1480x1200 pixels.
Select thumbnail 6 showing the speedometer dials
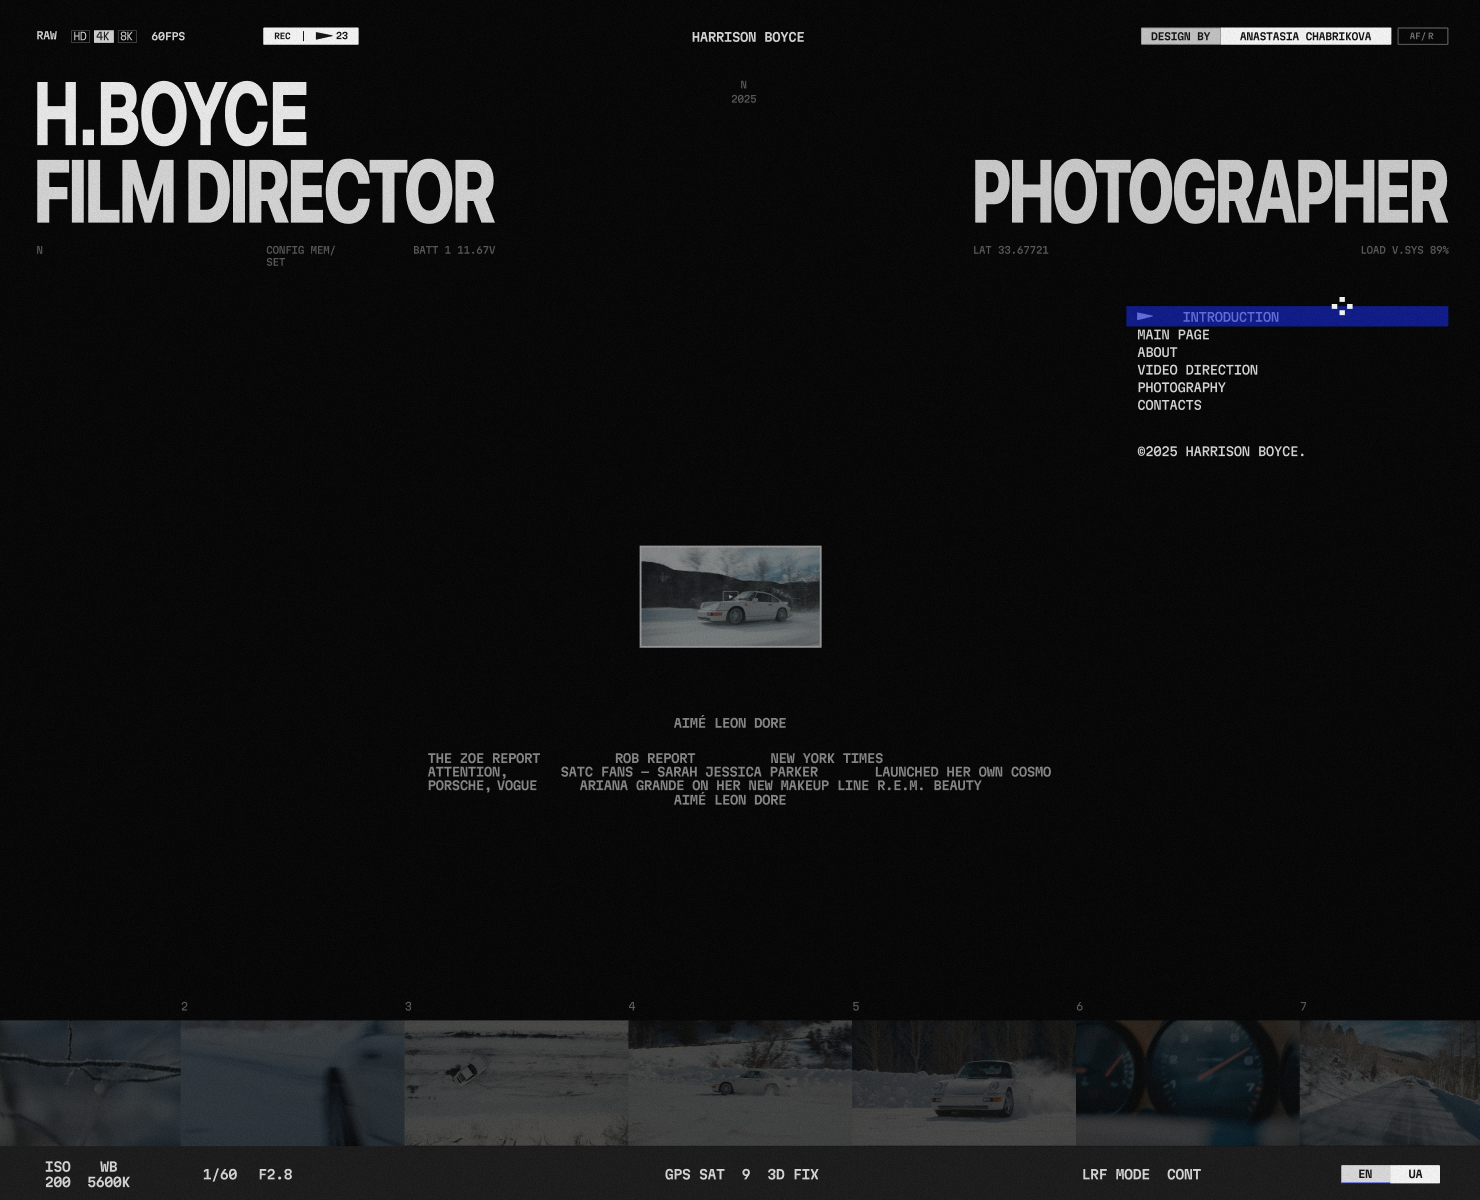tap(1186, 1081)
